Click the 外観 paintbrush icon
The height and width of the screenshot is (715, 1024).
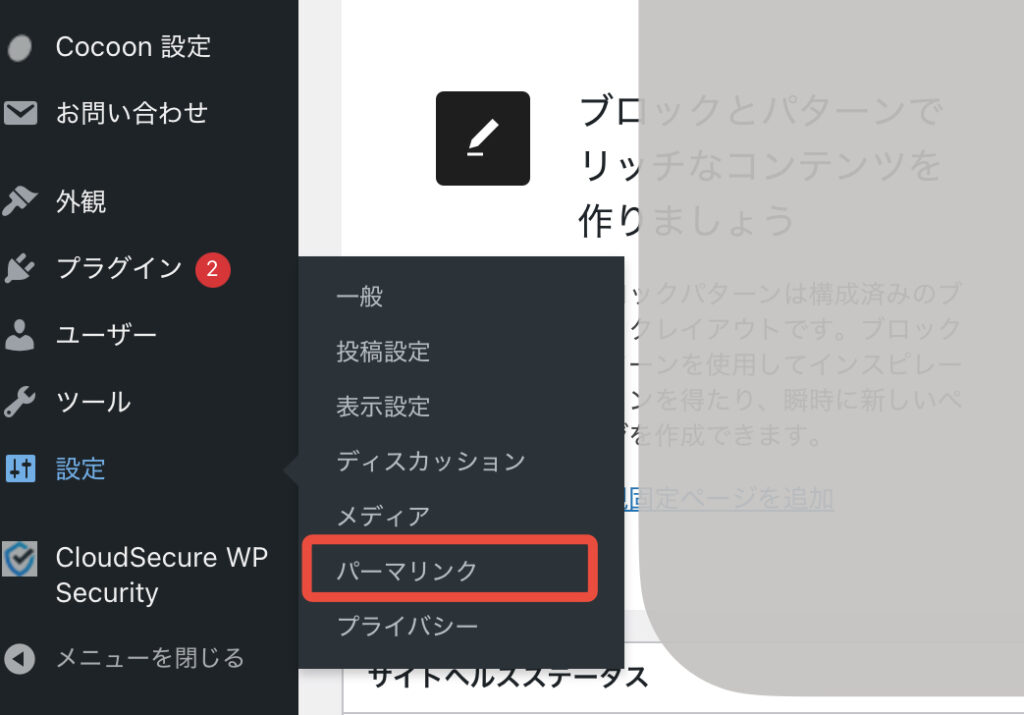pos(19,201)
